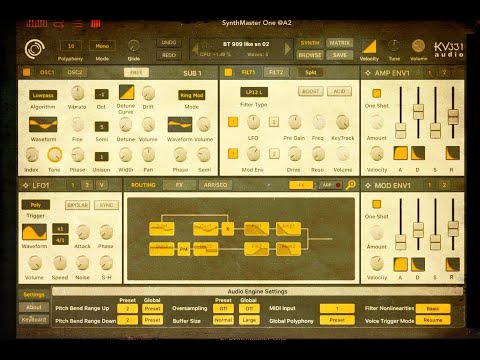Open the ARP/SEQ tab

point(215,185)
